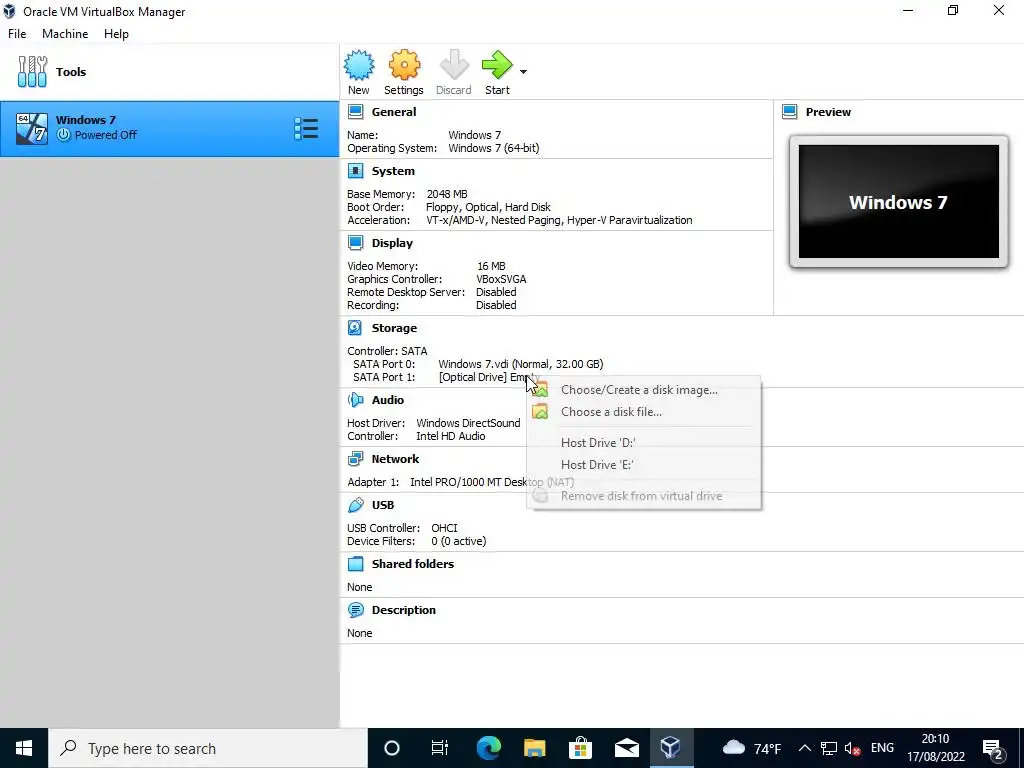Screen dimensions: 1024x768
Task: Click the Windows 7.vdi disk entry
Action: (x=520, y=364)
